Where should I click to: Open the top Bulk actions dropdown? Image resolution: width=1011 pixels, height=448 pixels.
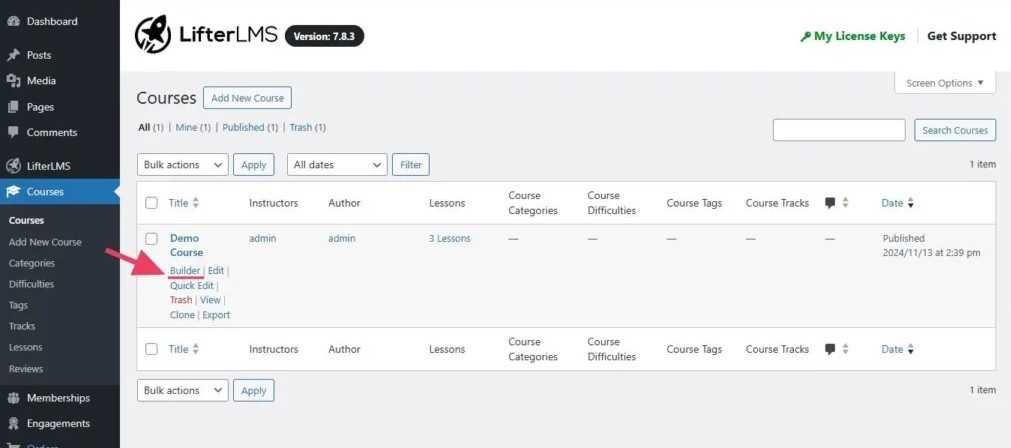click(x=182, y=164)
